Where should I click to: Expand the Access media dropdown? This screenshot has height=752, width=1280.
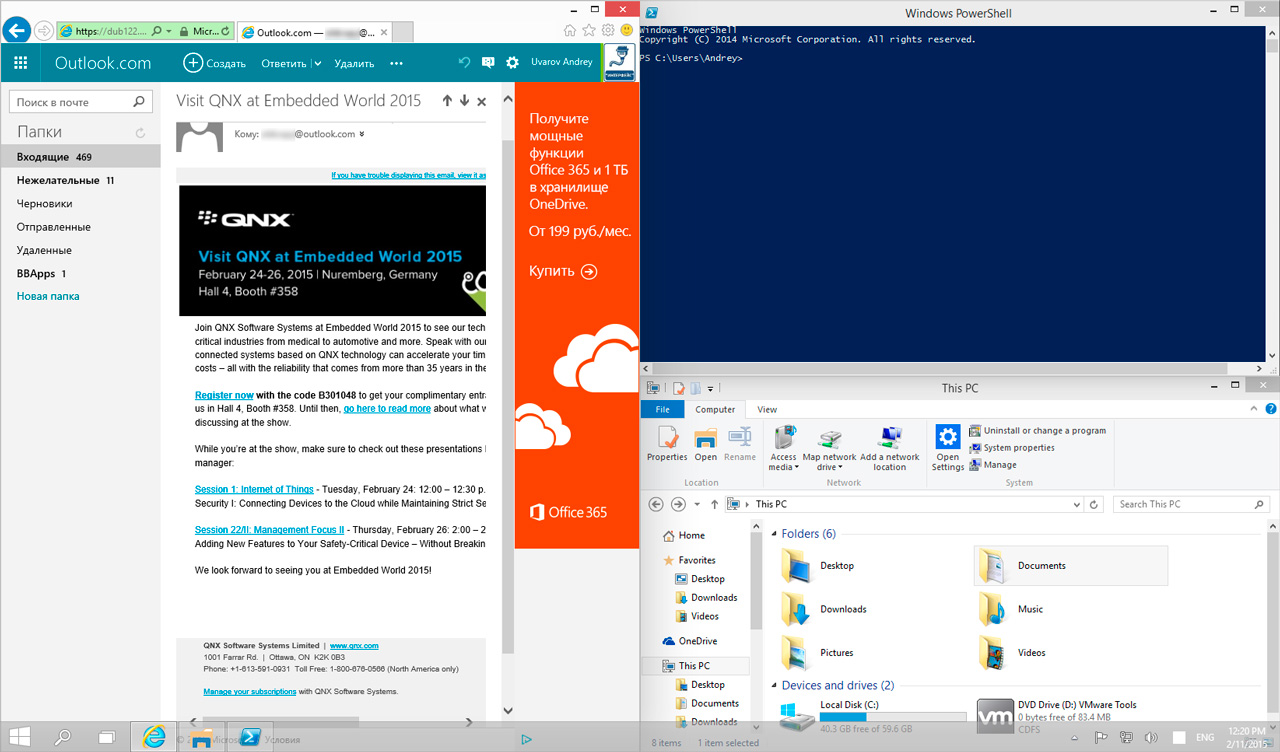(x=783, y=448)
